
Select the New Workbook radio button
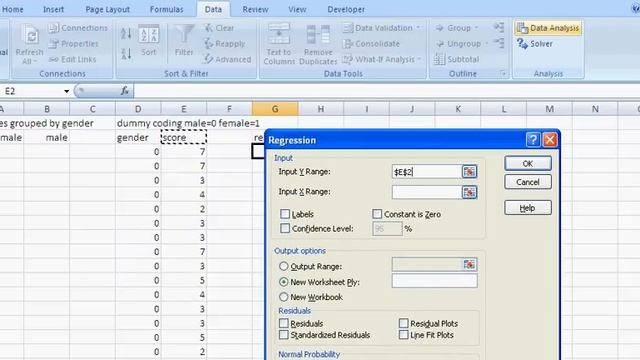pyautogui.click(x=284, y=297)
